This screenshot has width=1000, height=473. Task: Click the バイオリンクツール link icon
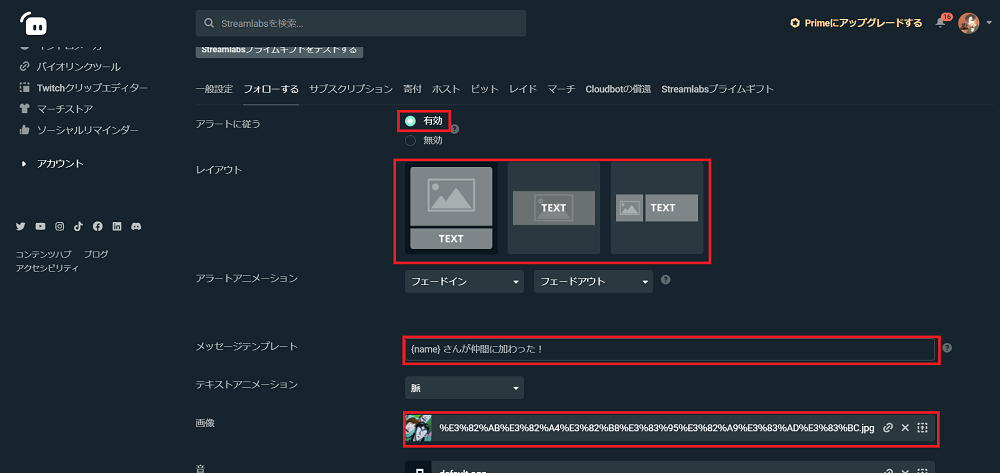pyautogui.click(x=25, y=66)
